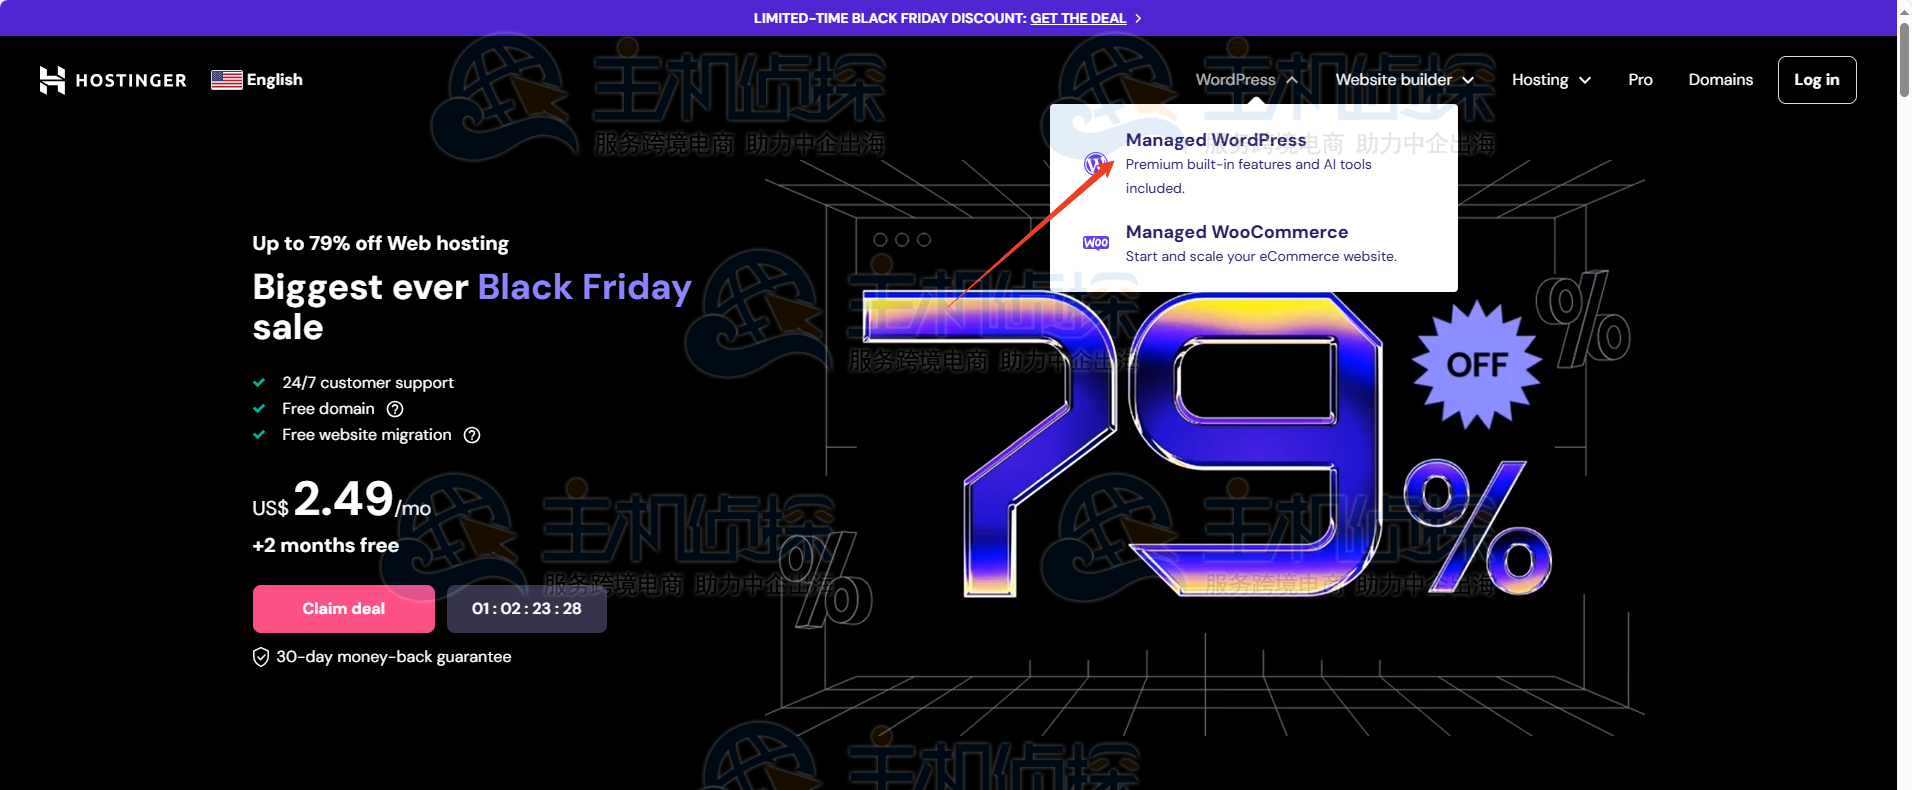This screenshot has height=790, width=1912.
Task: Click the US flag language icon
Action: click(x=227, y=80)
